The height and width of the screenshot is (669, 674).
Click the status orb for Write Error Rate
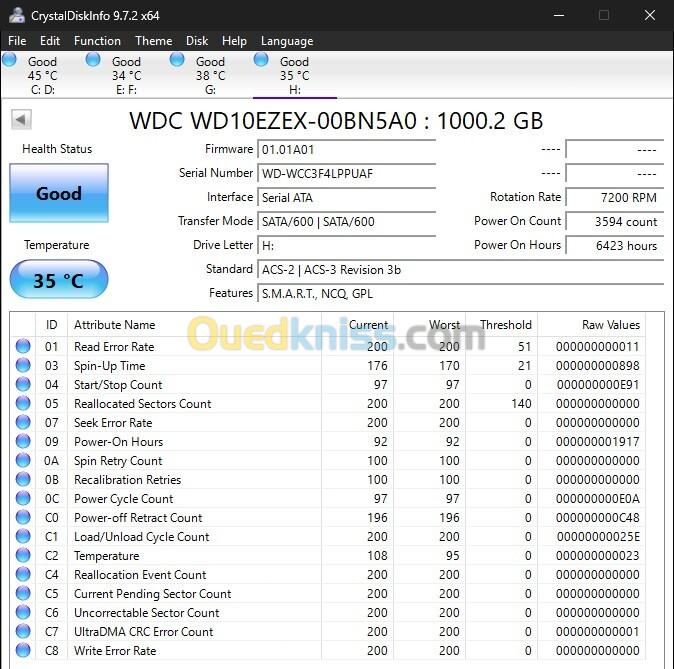(x=23, y=650)
